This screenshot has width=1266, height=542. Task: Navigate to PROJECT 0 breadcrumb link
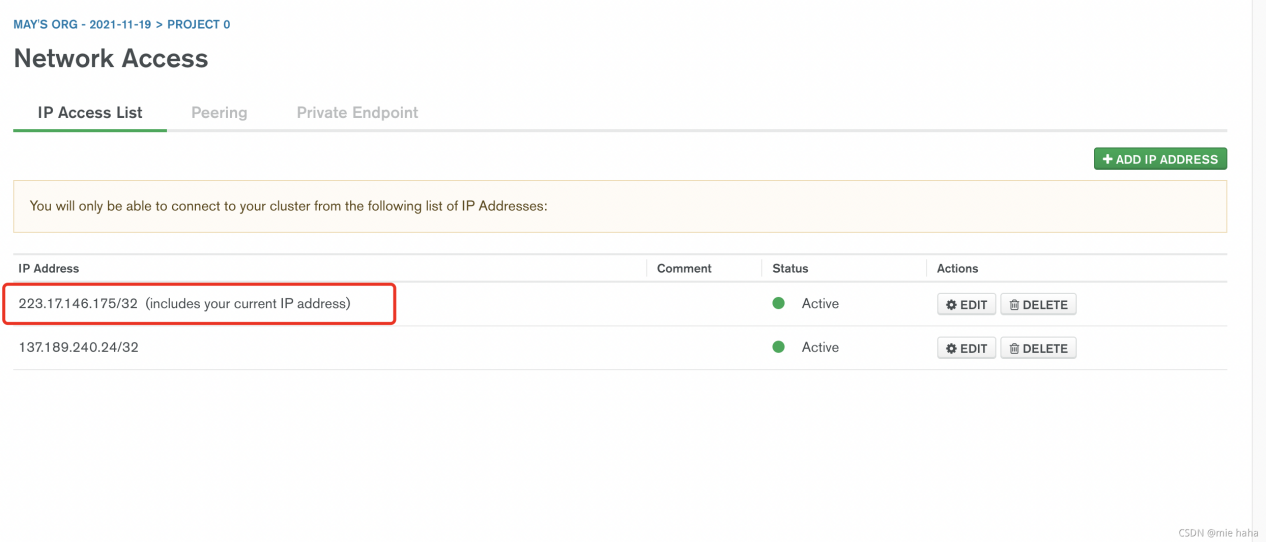(198, 24)
